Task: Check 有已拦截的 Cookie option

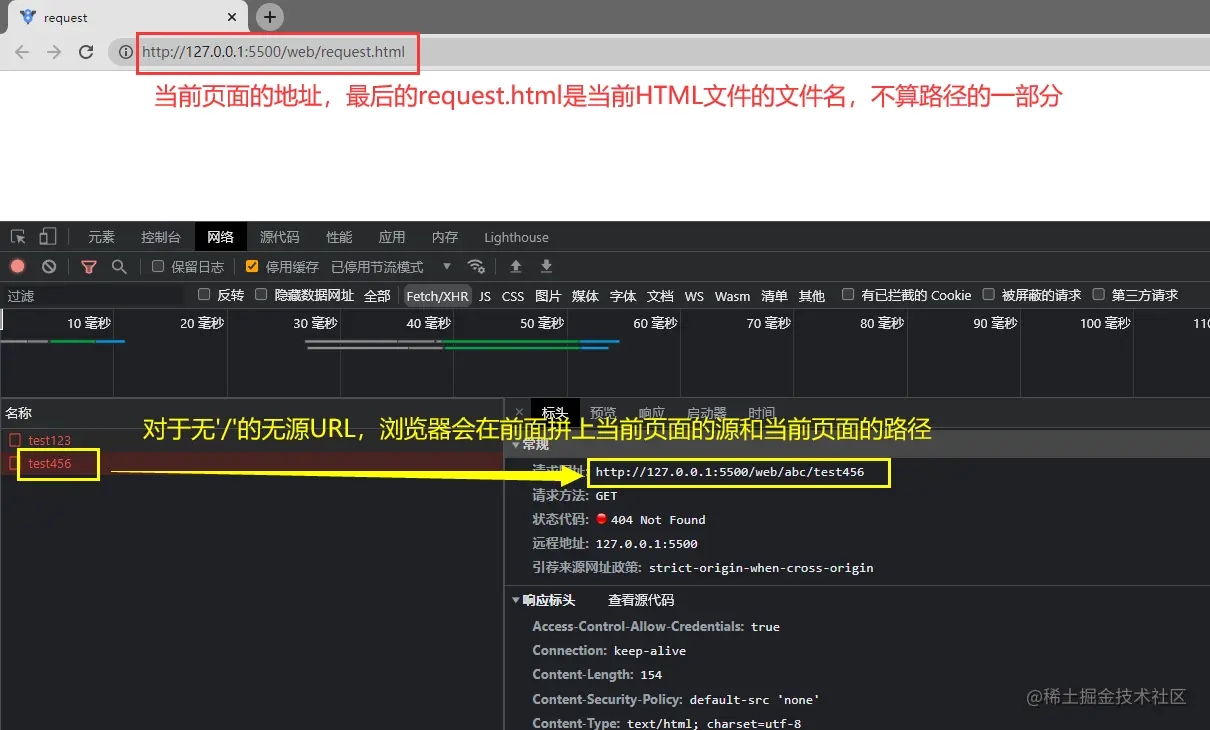Action: (x=848, y=295)
